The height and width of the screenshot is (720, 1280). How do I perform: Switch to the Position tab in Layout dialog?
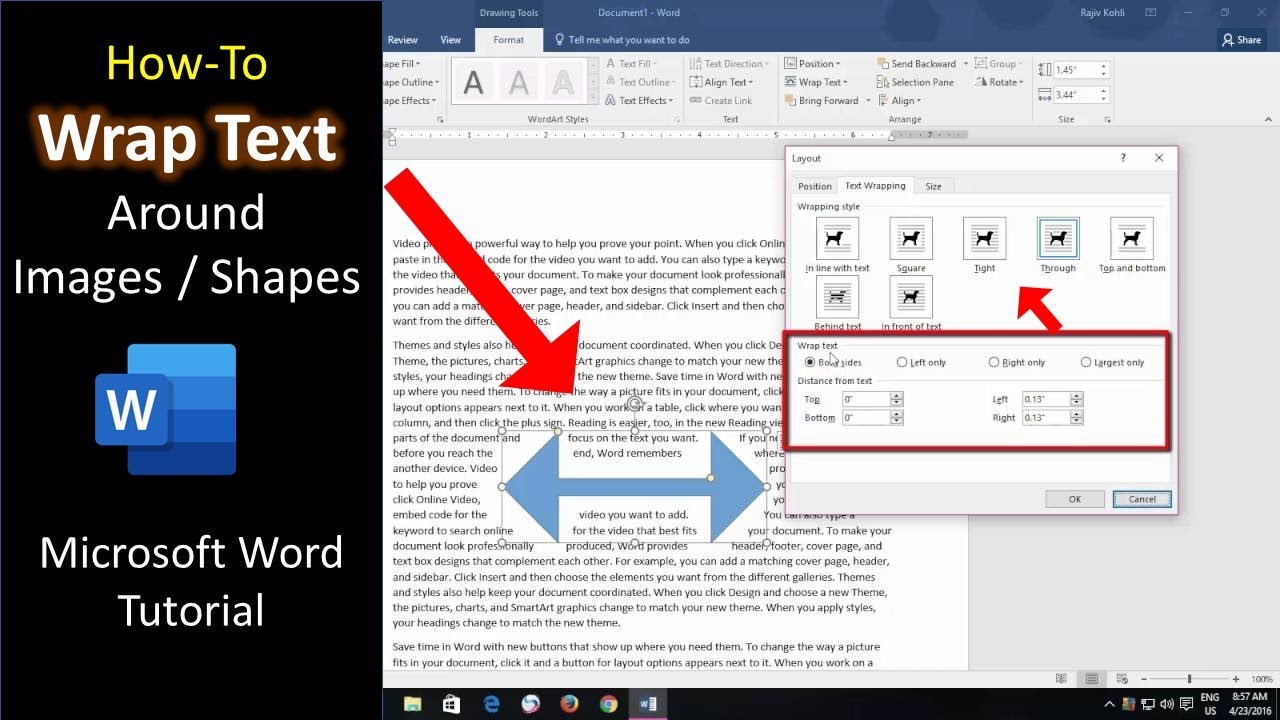(814, 186)
